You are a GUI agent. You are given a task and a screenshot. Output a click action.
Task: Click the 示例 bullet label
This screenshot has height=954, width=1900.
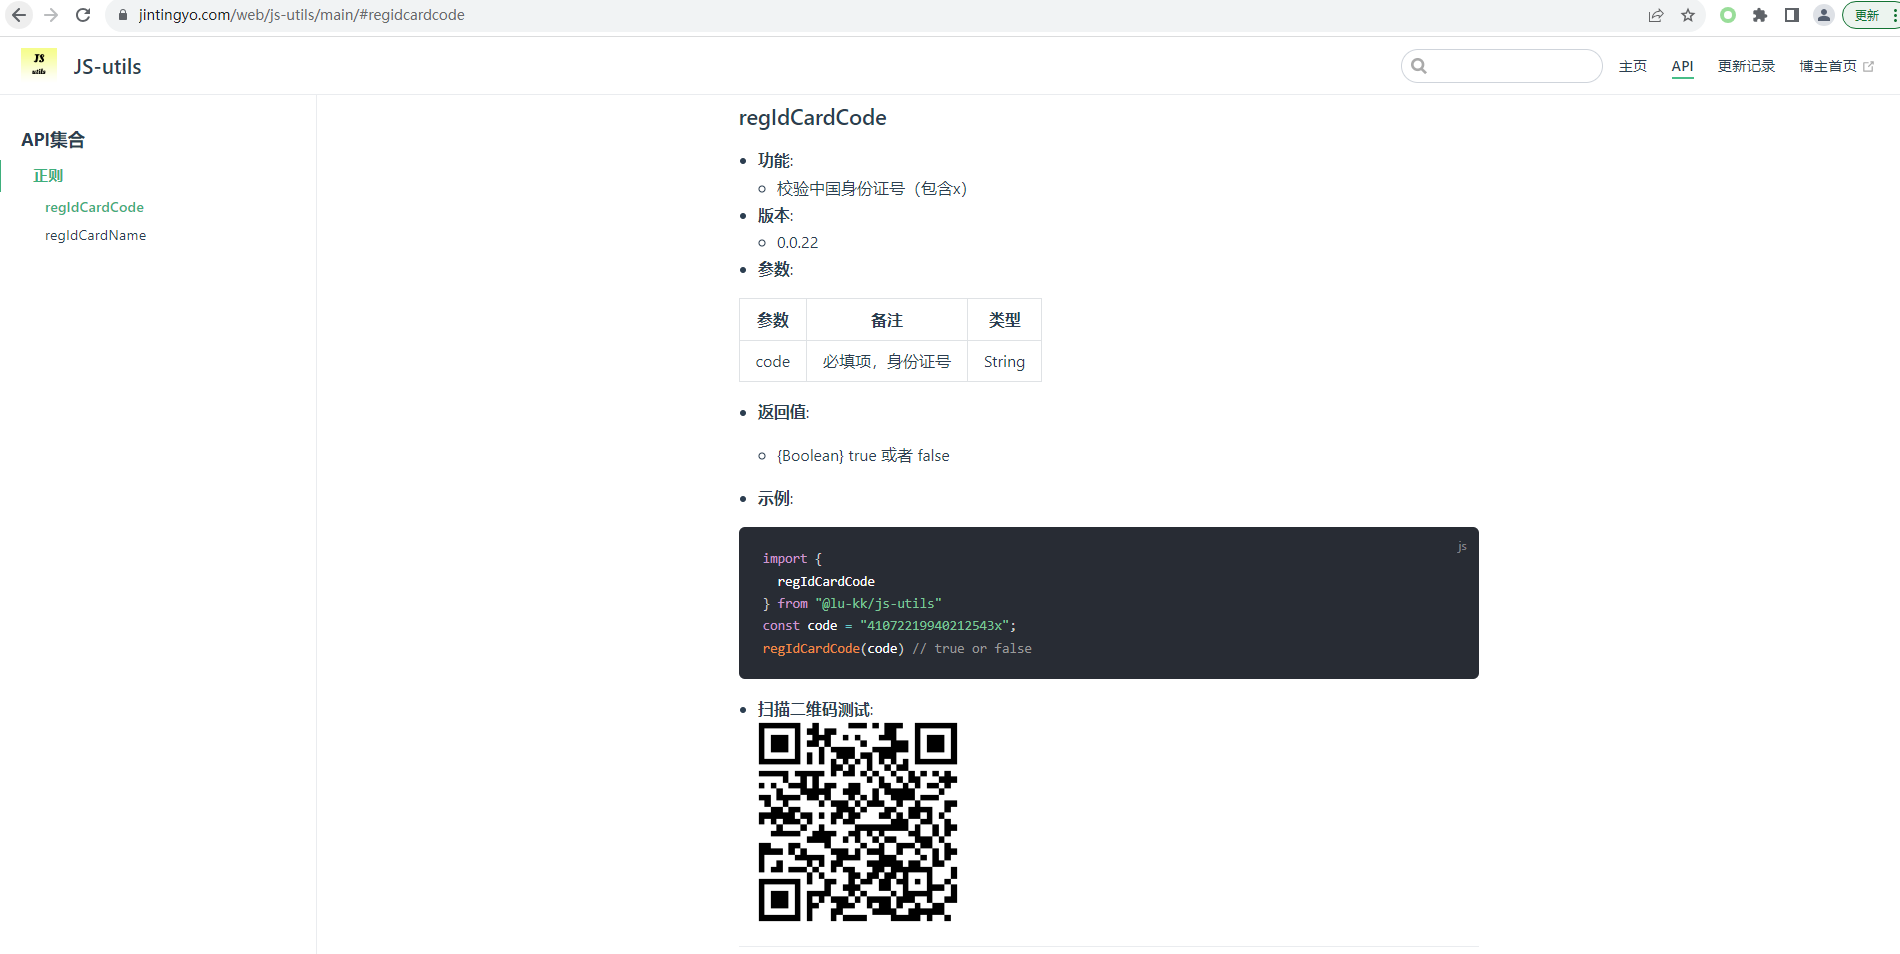click(775, 498)
